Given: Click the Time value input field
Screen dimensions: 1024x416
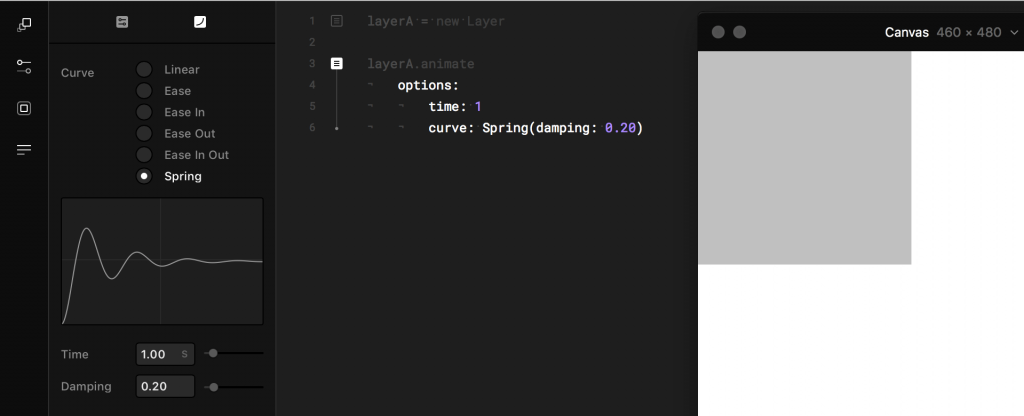Looking at the screenshot, I should click(x=165, y=354).
